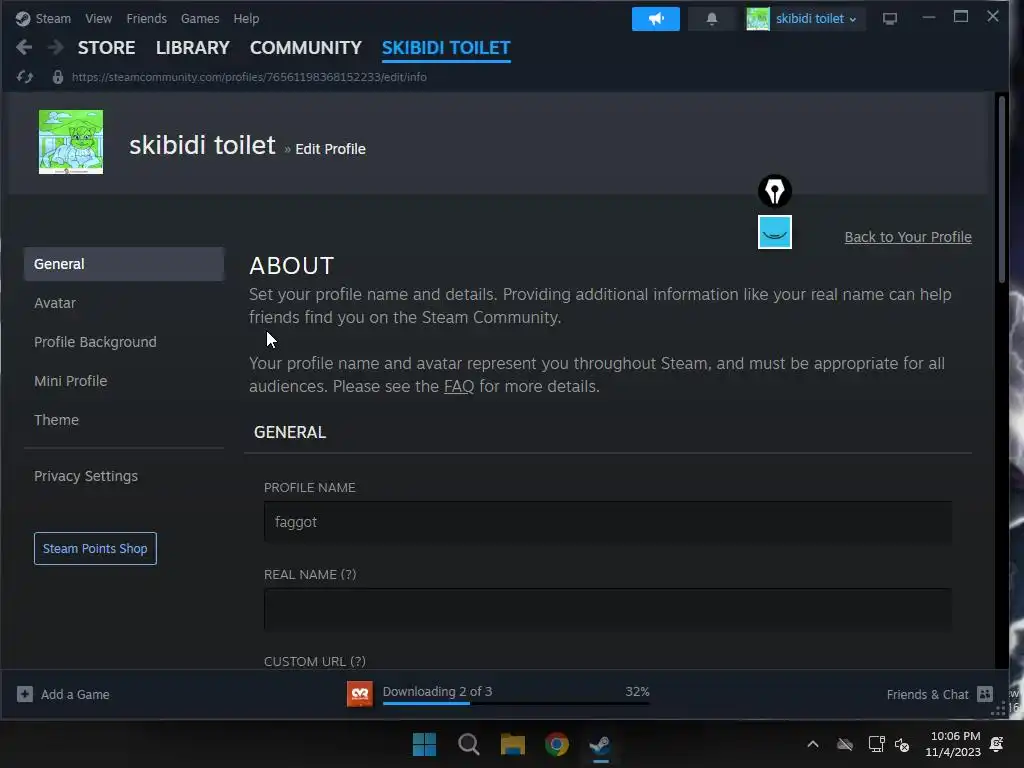Open Windows Search from the taskbar

point(469,744)
